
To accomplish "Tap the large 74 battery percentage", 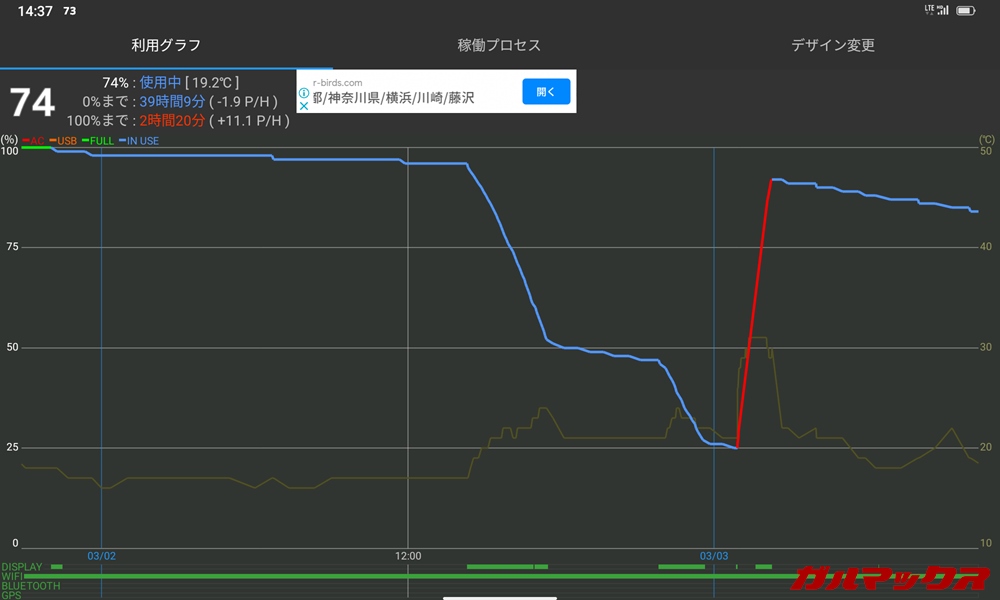I will pos(32,104).
